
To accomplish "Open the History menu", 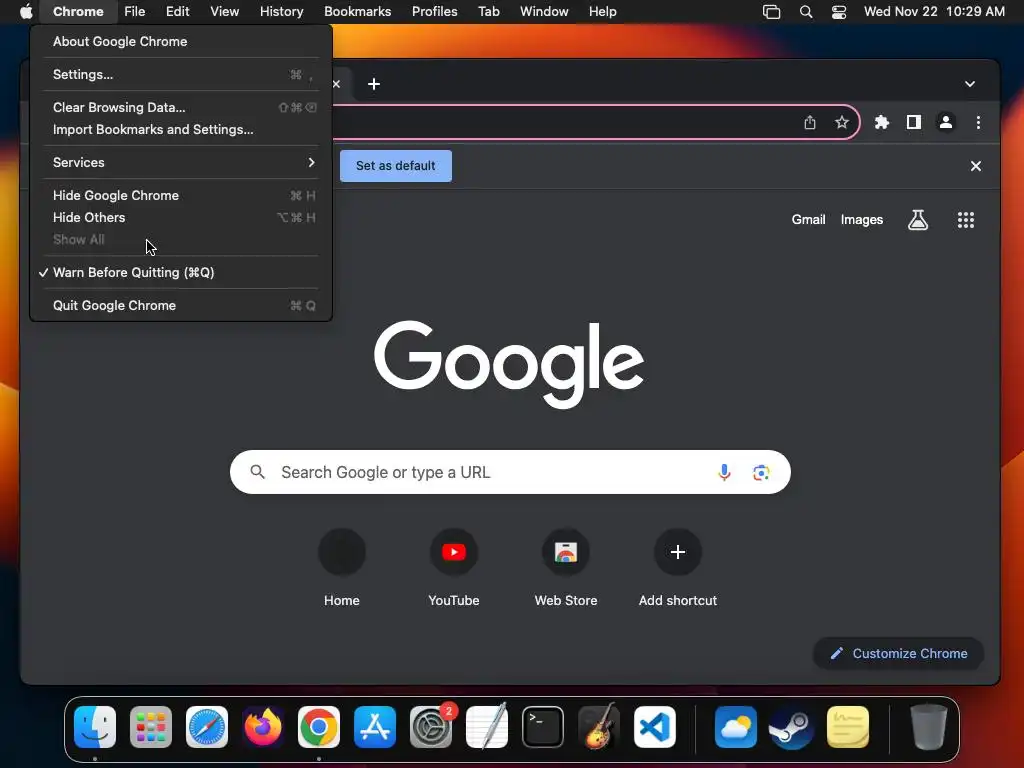I will tap(281, 12).
